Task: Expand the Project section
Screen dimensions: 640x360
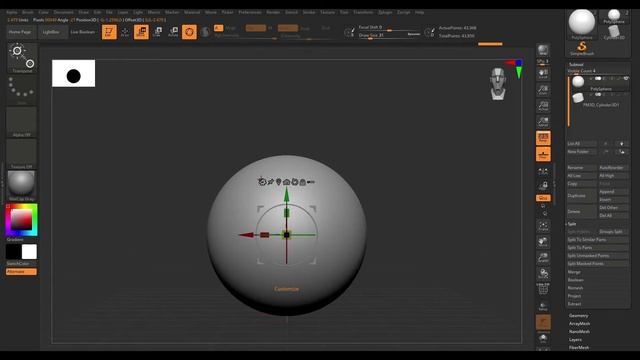Action: 574,296
